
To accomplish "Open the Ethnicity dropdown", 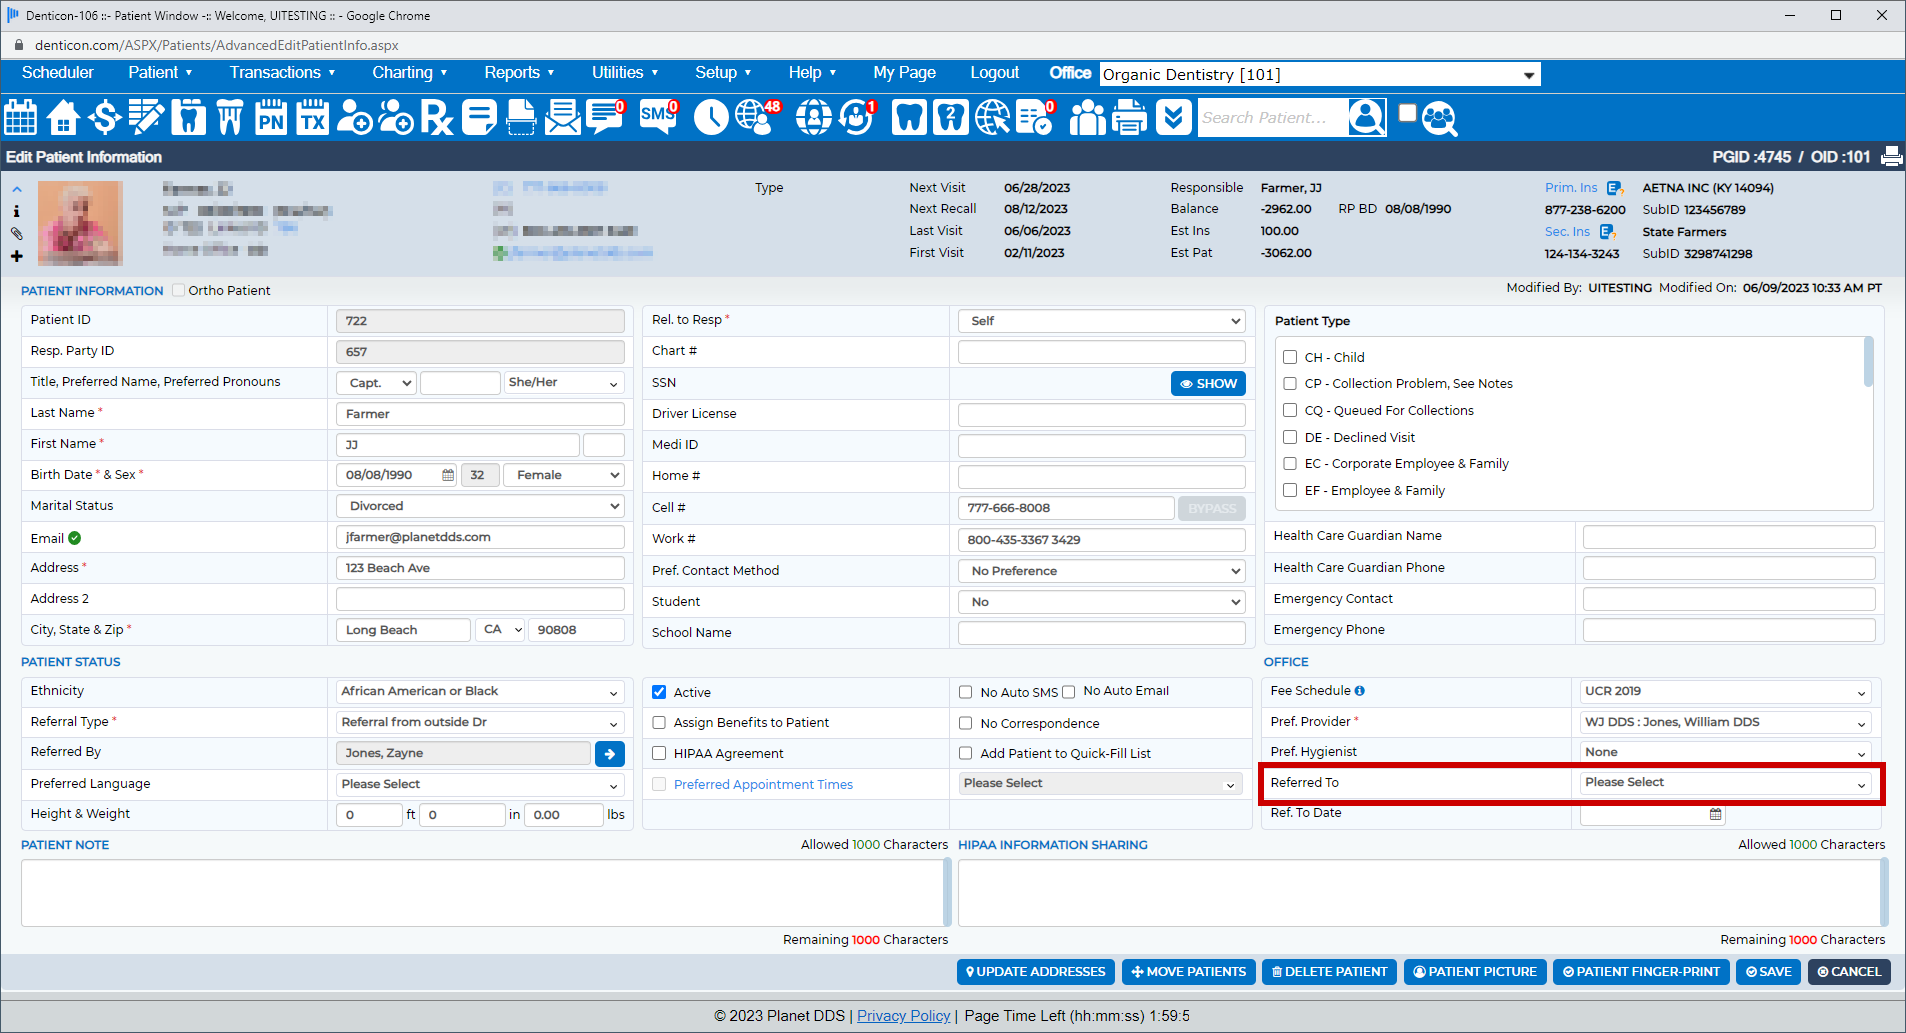I will pyautogui.click(x=480, y=692).
